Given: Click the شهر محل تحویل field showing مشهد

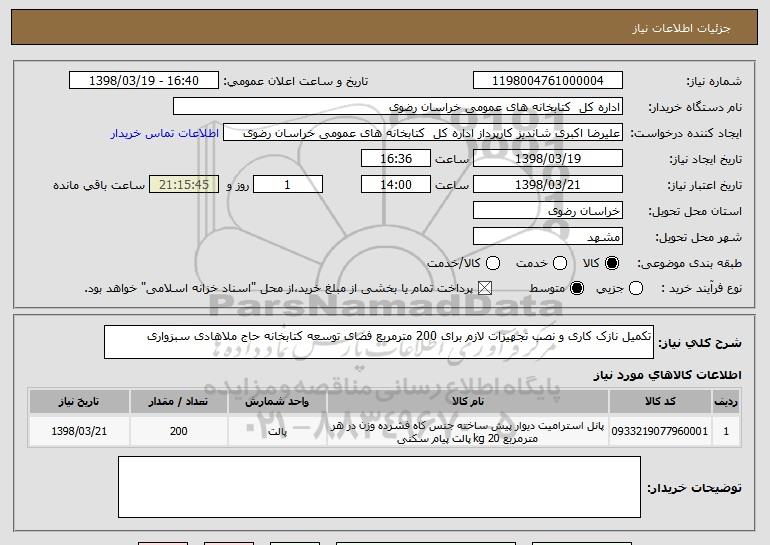Looking at the screenshot, I should click(x=546, y=237).
